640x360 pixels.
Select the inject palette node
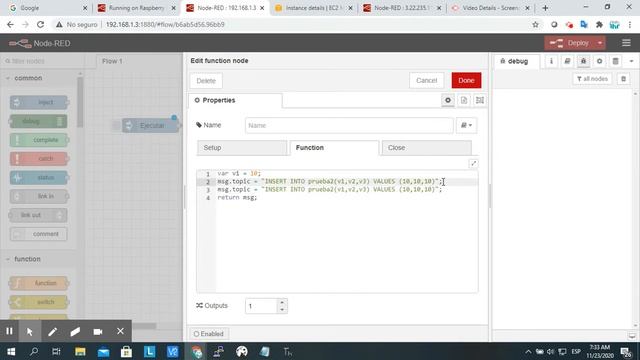click(x=39, y=102)
